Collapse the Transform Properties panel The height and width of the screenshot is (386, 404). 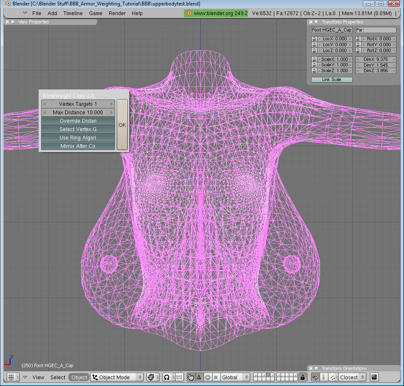pos(316,22)
